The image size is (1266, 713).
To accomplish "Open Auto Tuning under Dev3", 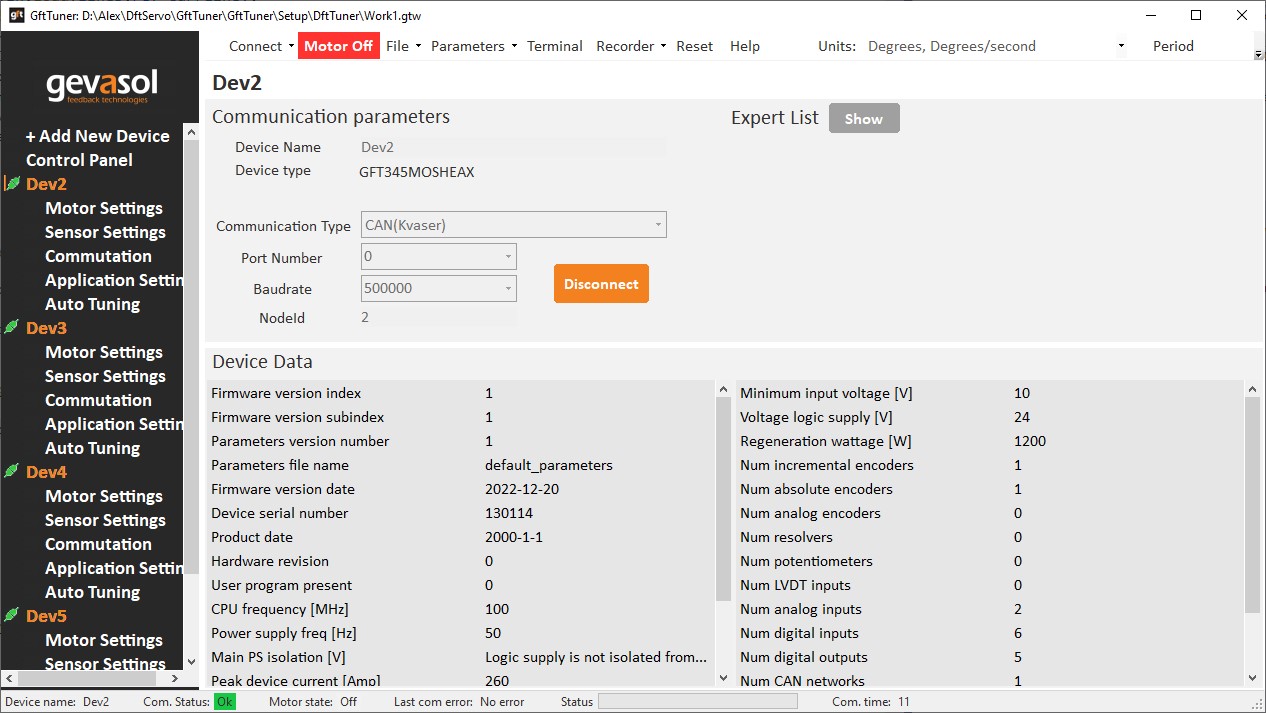I will 92,448.
